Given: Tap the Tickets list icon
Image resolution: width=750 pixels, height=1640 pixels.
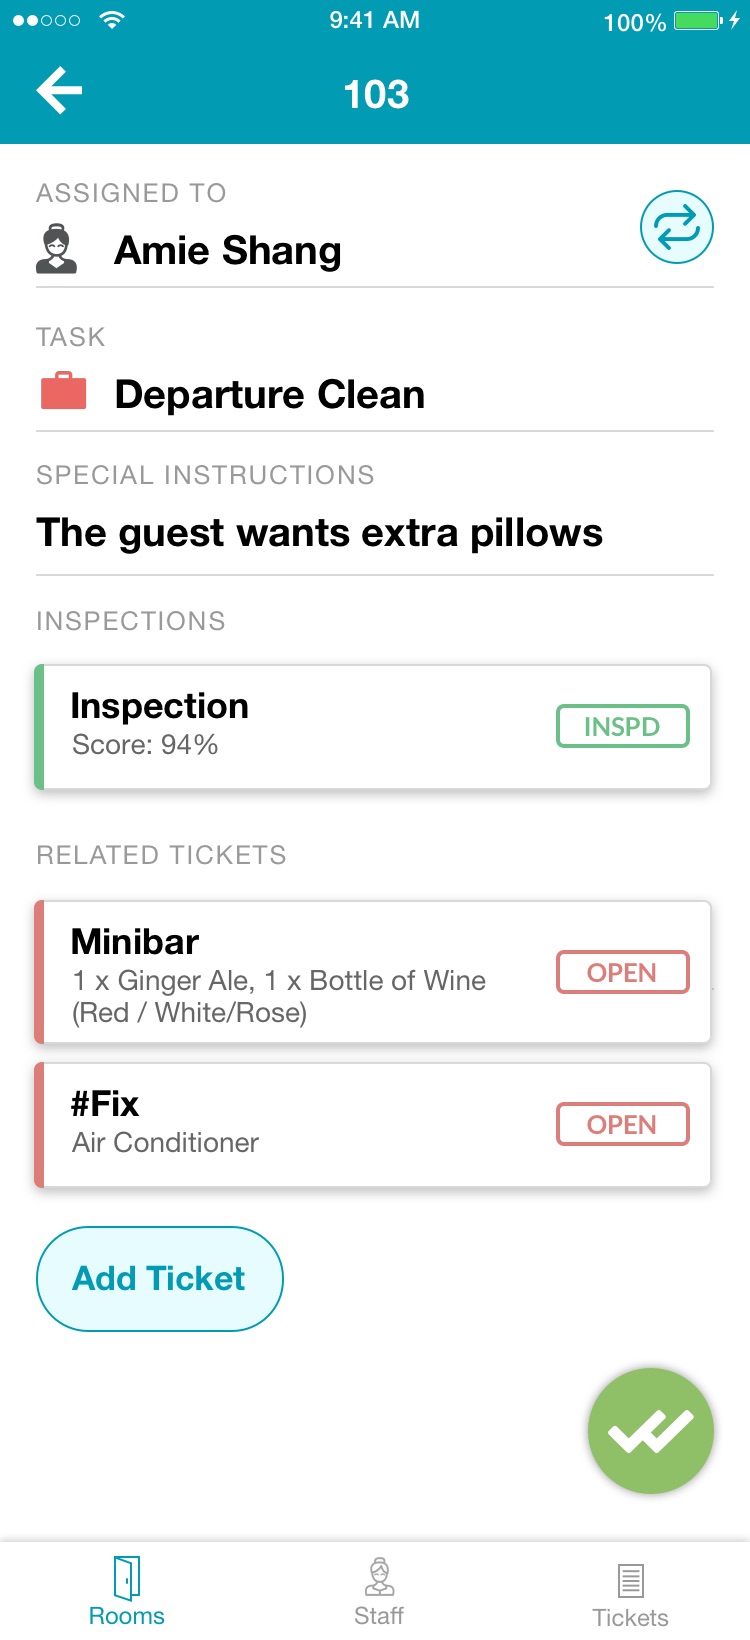Looking at the screenshot, I should click(630, 1581).
